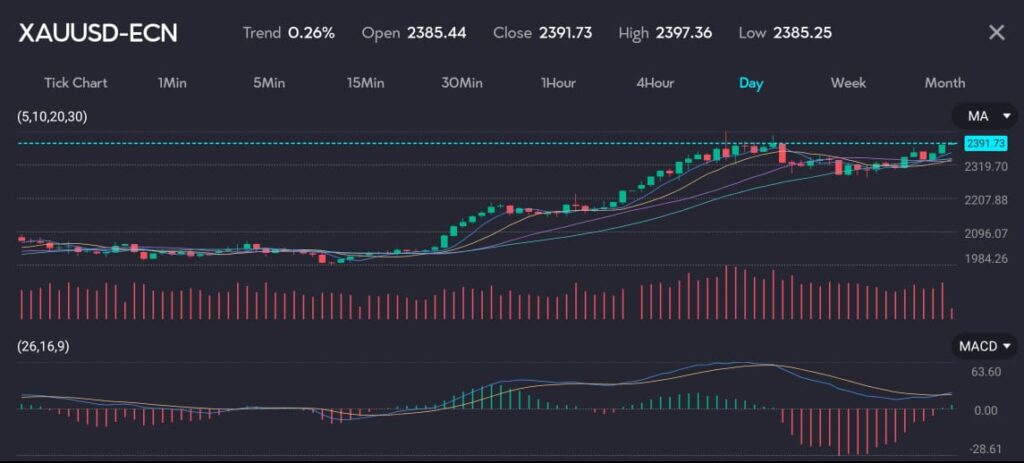
Task: Expand the MACD indicator dropdown
Action: pyautogui.click(x=983, y=346)
